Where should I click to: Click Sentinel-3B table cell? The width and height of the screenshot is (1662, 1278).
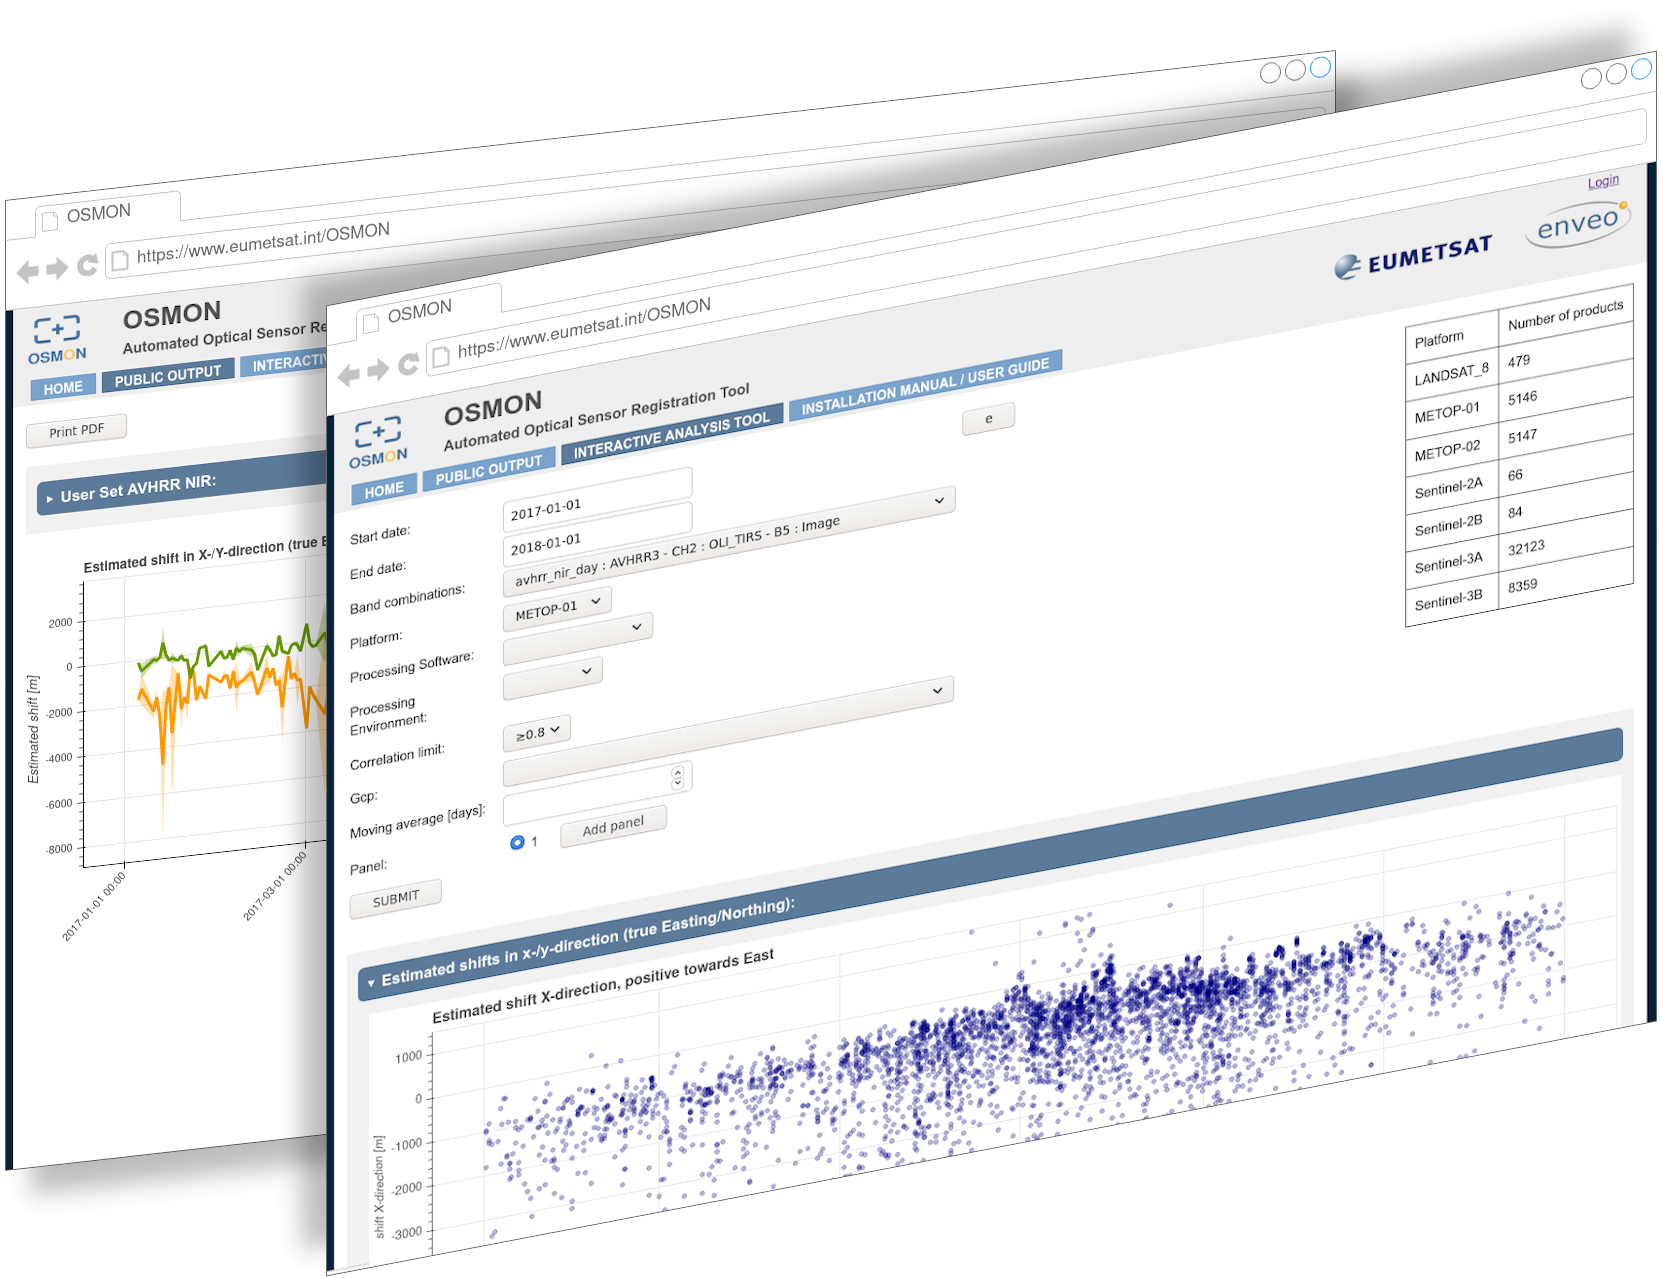1451,600
